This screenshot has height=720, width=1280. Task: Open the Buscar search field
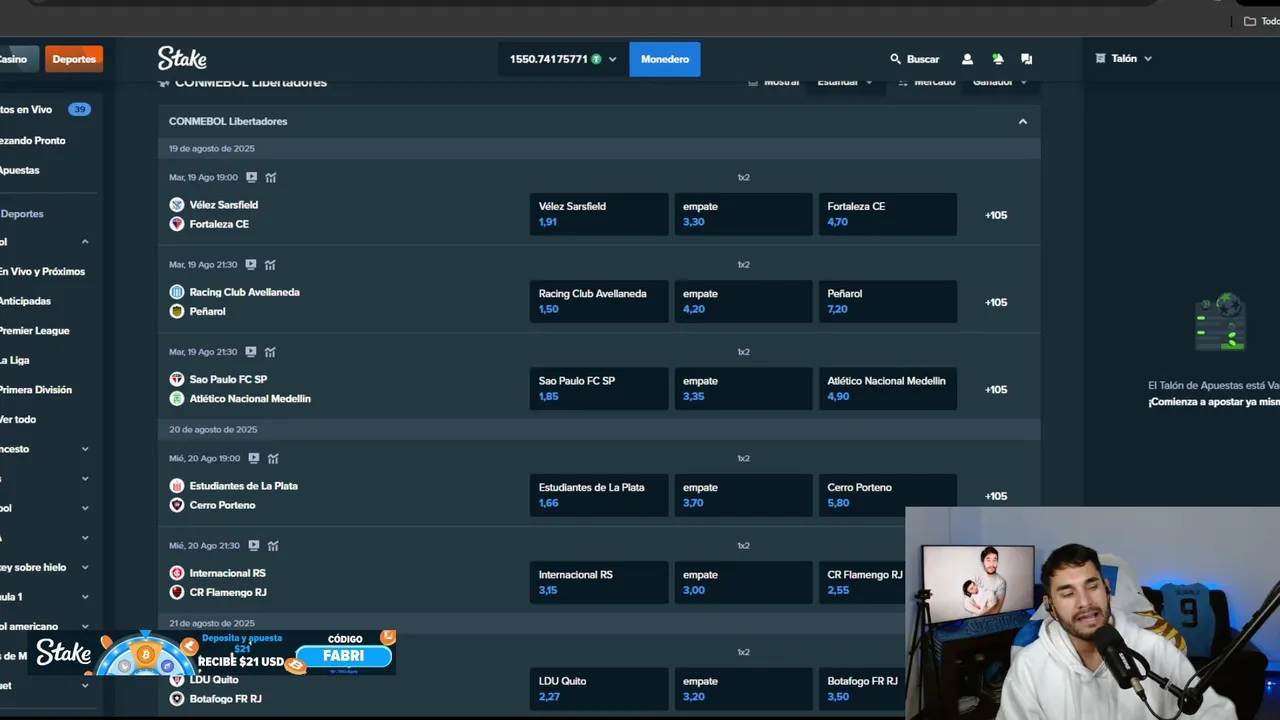point(915,59)
